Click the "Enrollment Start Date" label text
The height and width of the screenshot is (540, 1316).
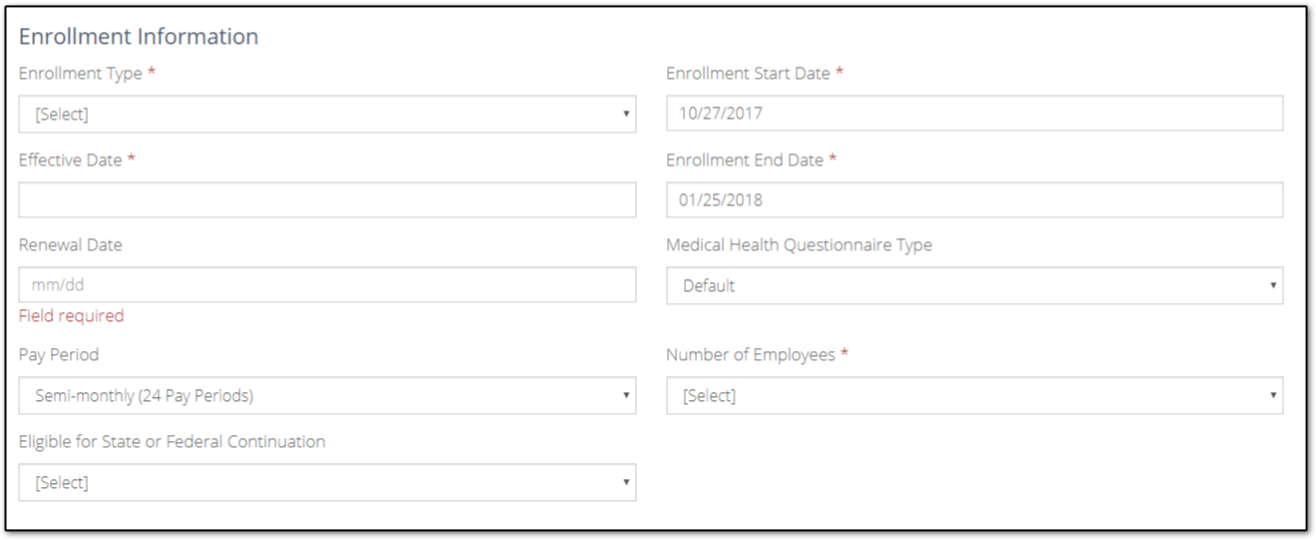click(748, 74)
